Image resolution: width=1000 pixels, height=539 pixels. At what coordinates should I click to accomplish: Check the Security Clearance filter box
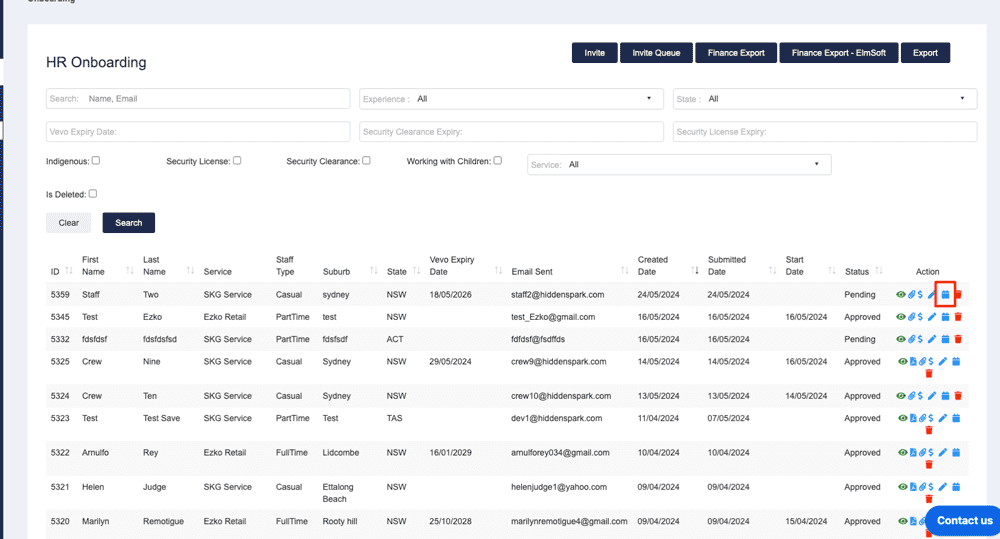tap(366, 161)
